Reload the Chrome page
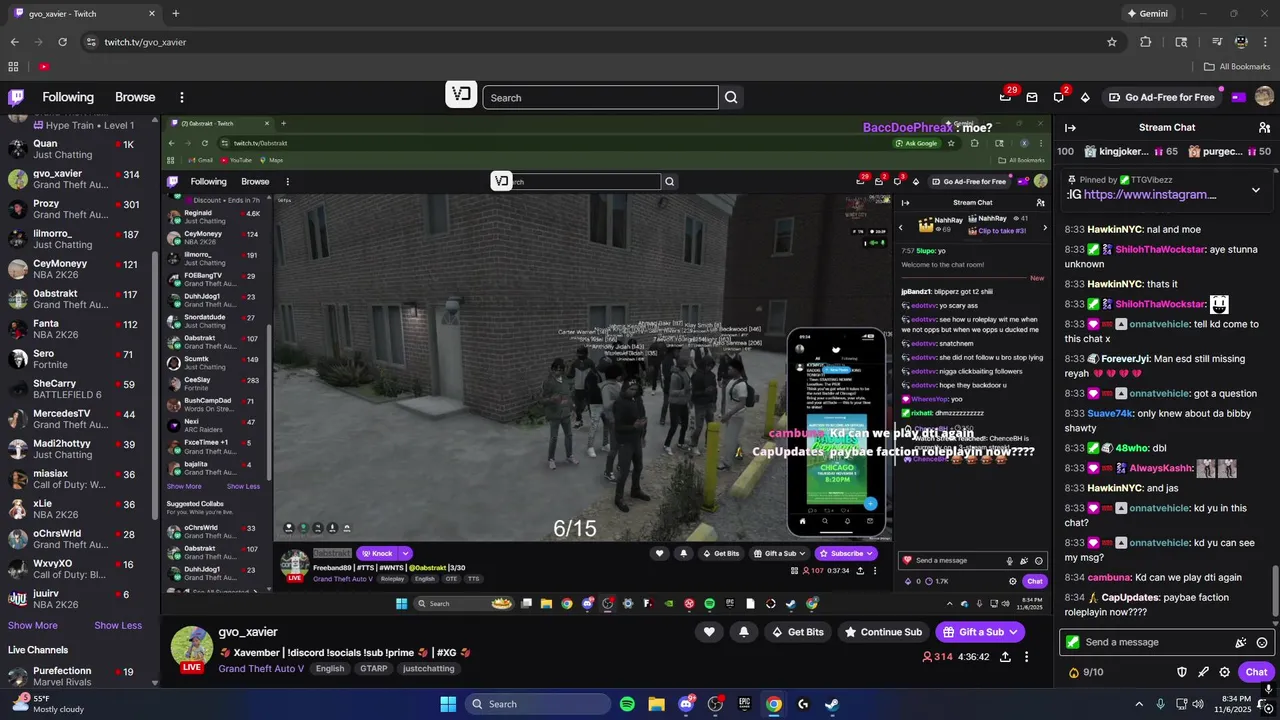Screen dimensions: 1280x720 [62, 42]
